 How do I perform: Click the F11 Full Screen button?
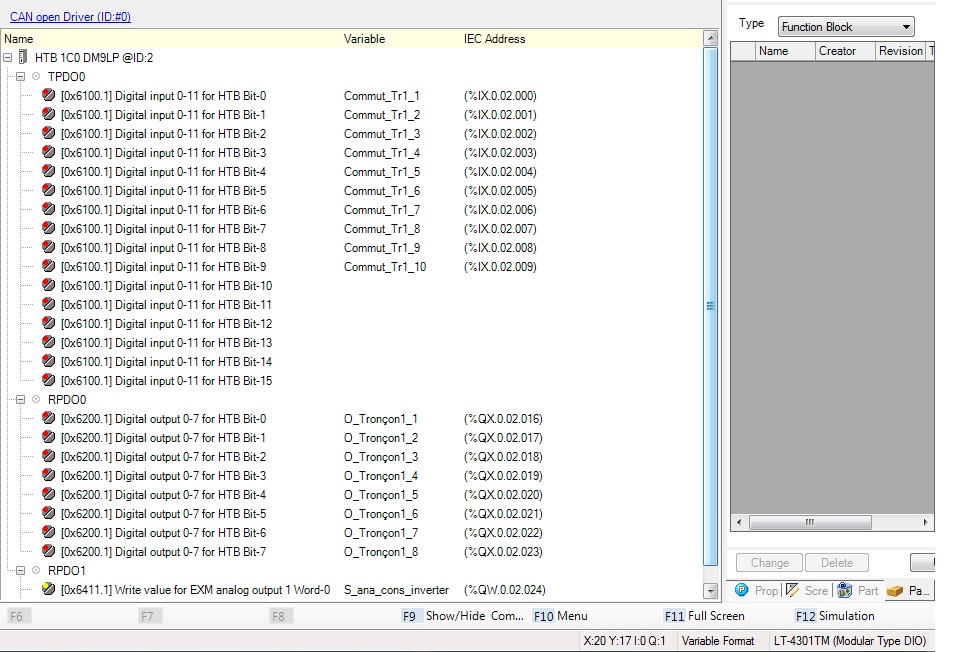coord(705,616)
